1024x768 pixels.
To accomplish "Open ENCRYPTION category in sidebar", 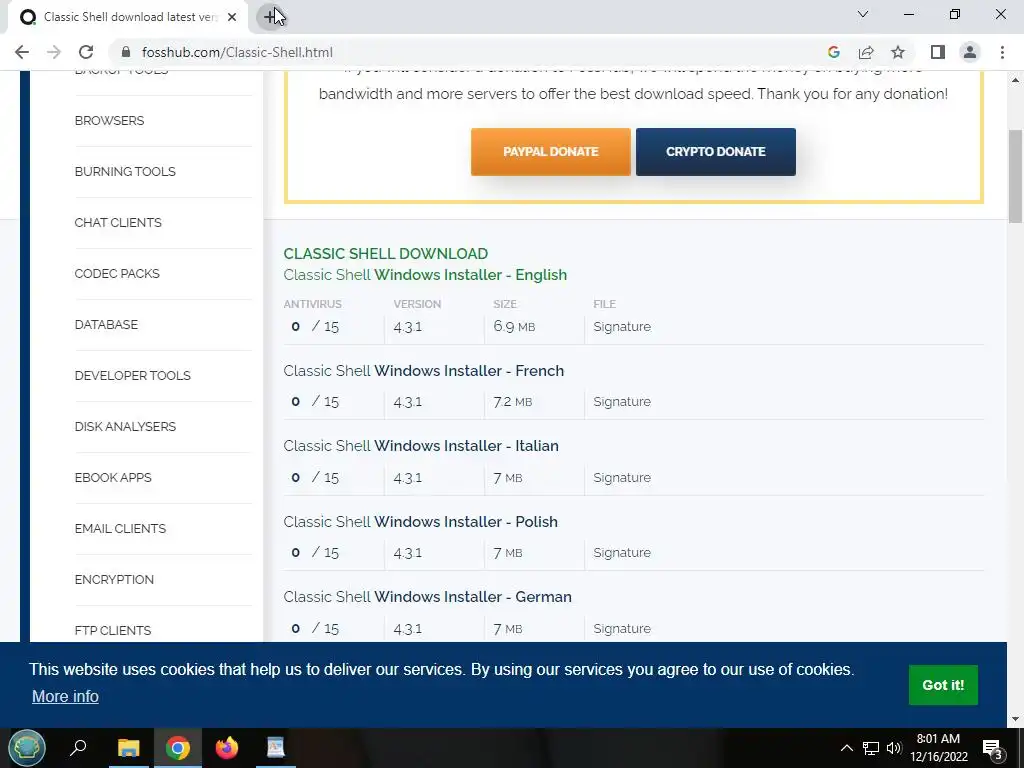I will (x=114, y=579).
